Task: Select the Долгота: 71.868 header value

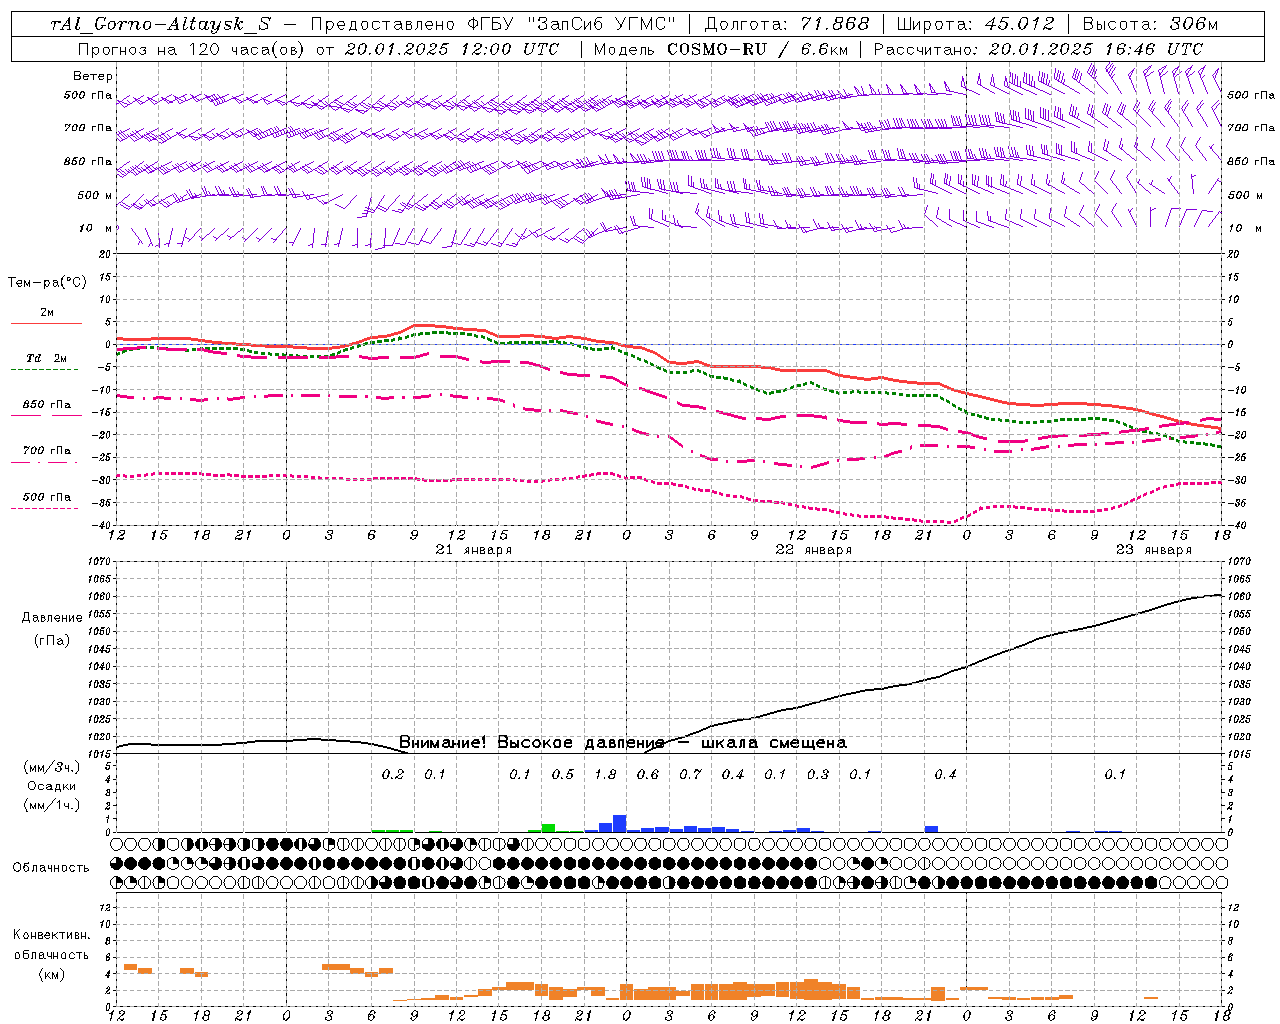Action: pos(787,24)
